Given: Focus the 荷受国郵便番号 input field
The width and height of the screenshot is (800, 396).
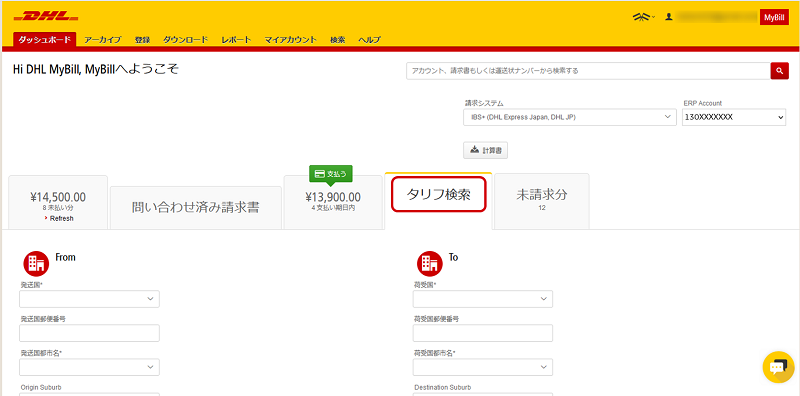Looking at the screenshot, I should tap(483, 333).
